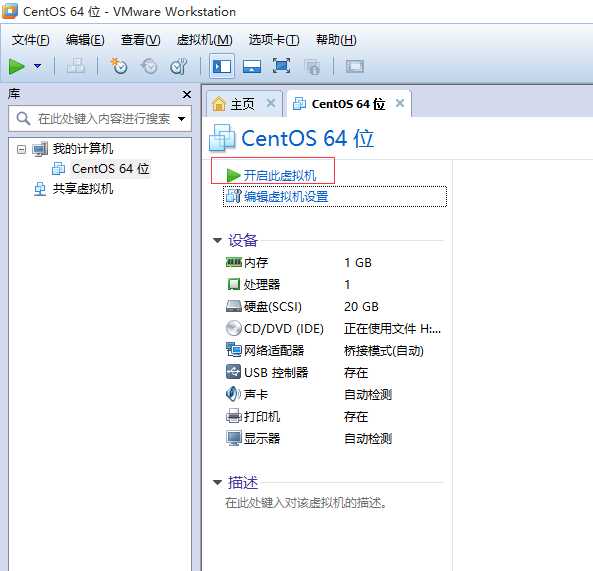
Task: Toggle the library sidebar view icon
Action: [x=222, y=67]
